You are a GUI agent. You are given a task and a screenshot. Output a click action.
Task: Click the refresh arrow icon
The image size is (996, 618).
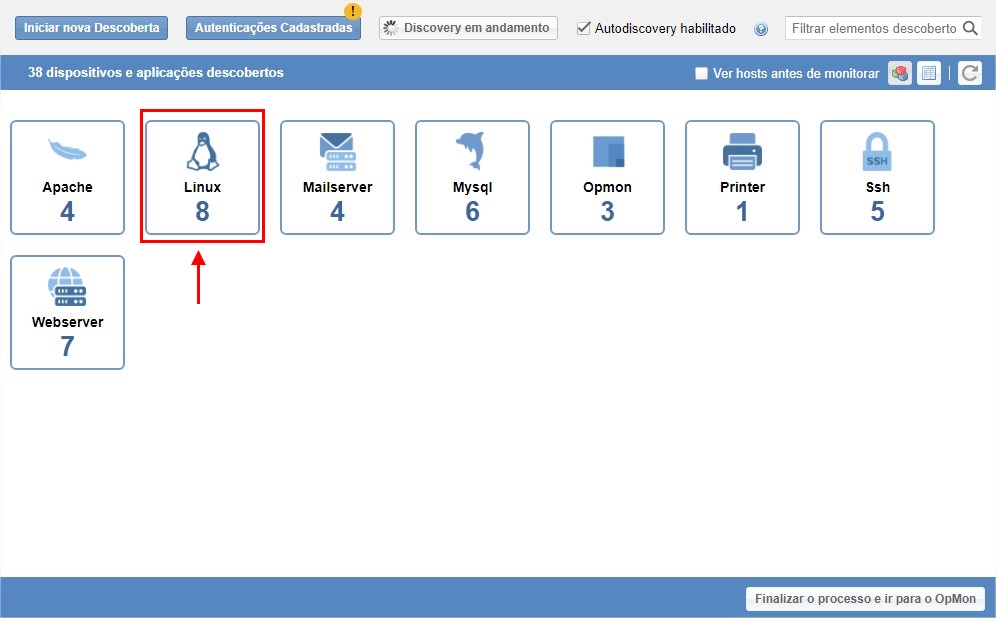click(x=969, y=73)
